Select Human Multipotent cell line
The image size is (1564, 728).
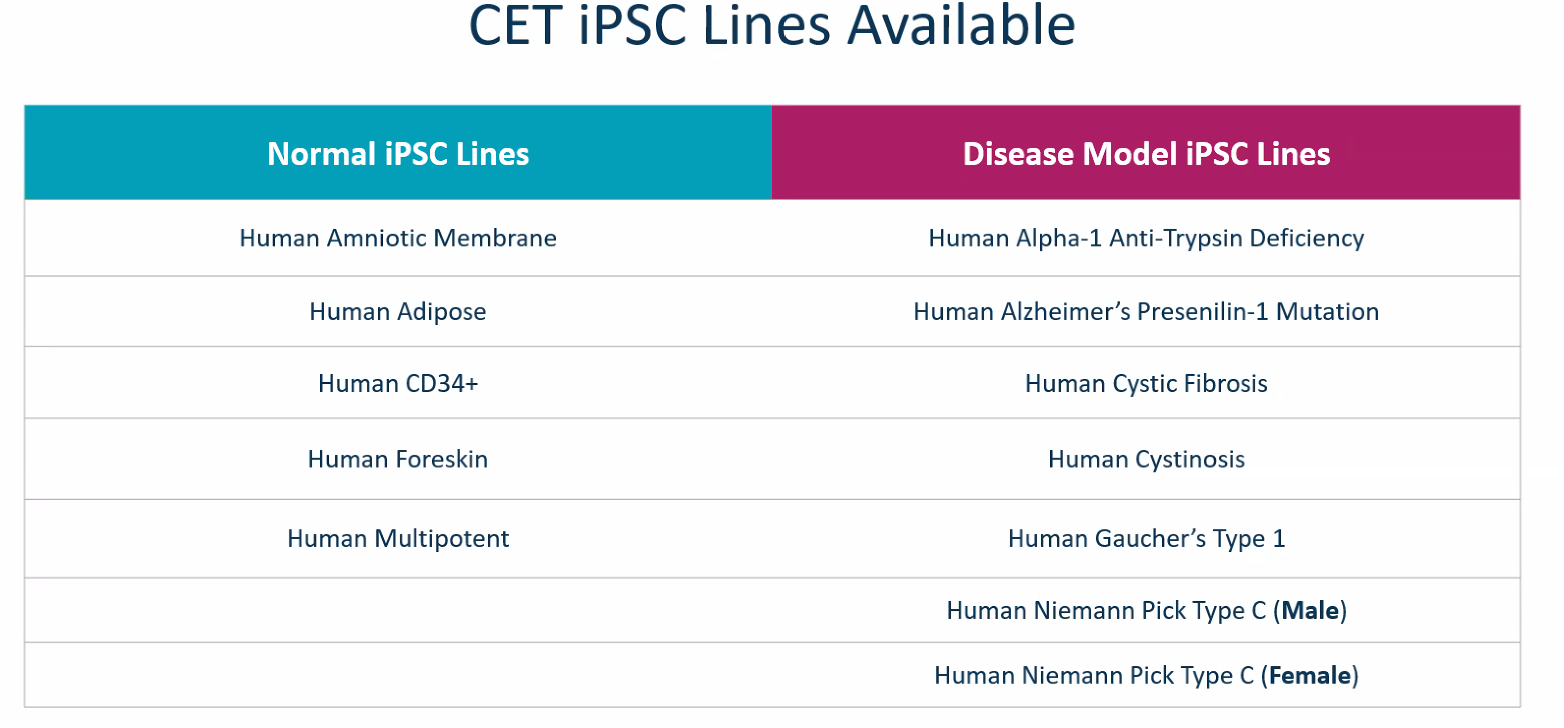click(x=398, y=538)
